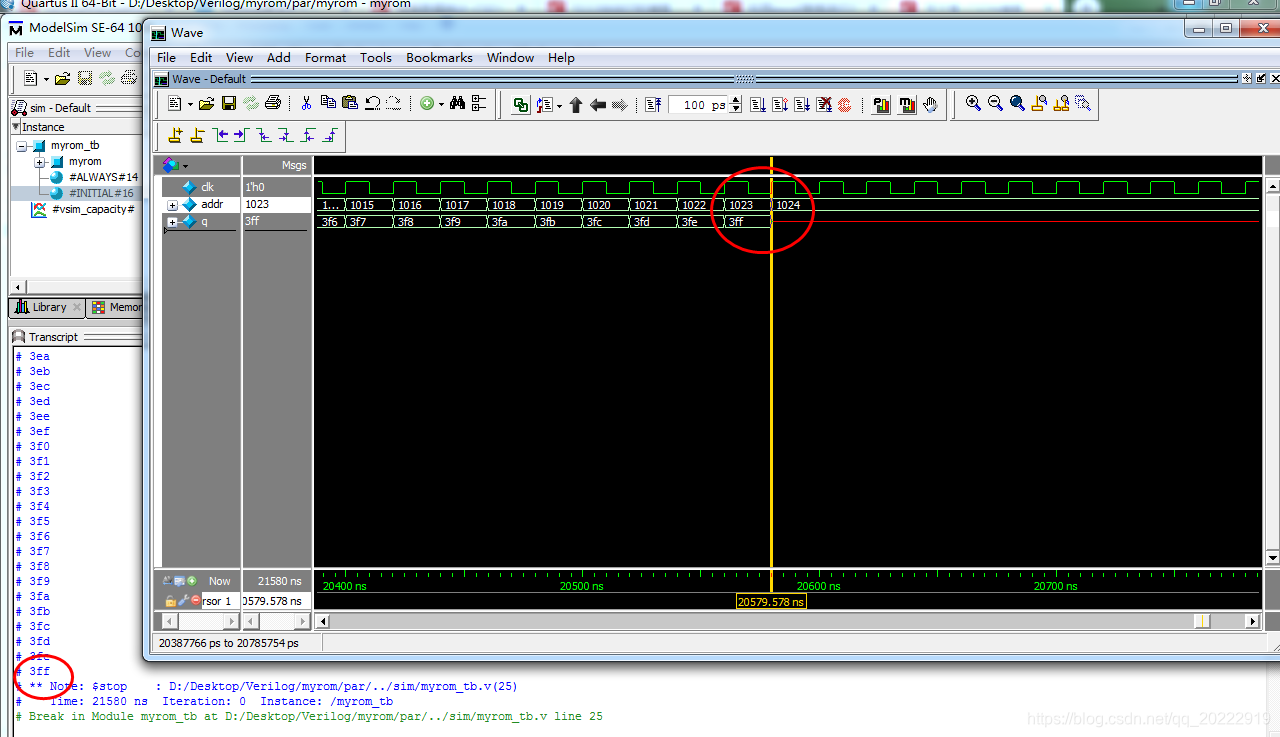Image resolution: width=1280 pixels, height=737 pixels.
Task: Select the Zoom Full magnifier icon
Action: [1017, 104]
